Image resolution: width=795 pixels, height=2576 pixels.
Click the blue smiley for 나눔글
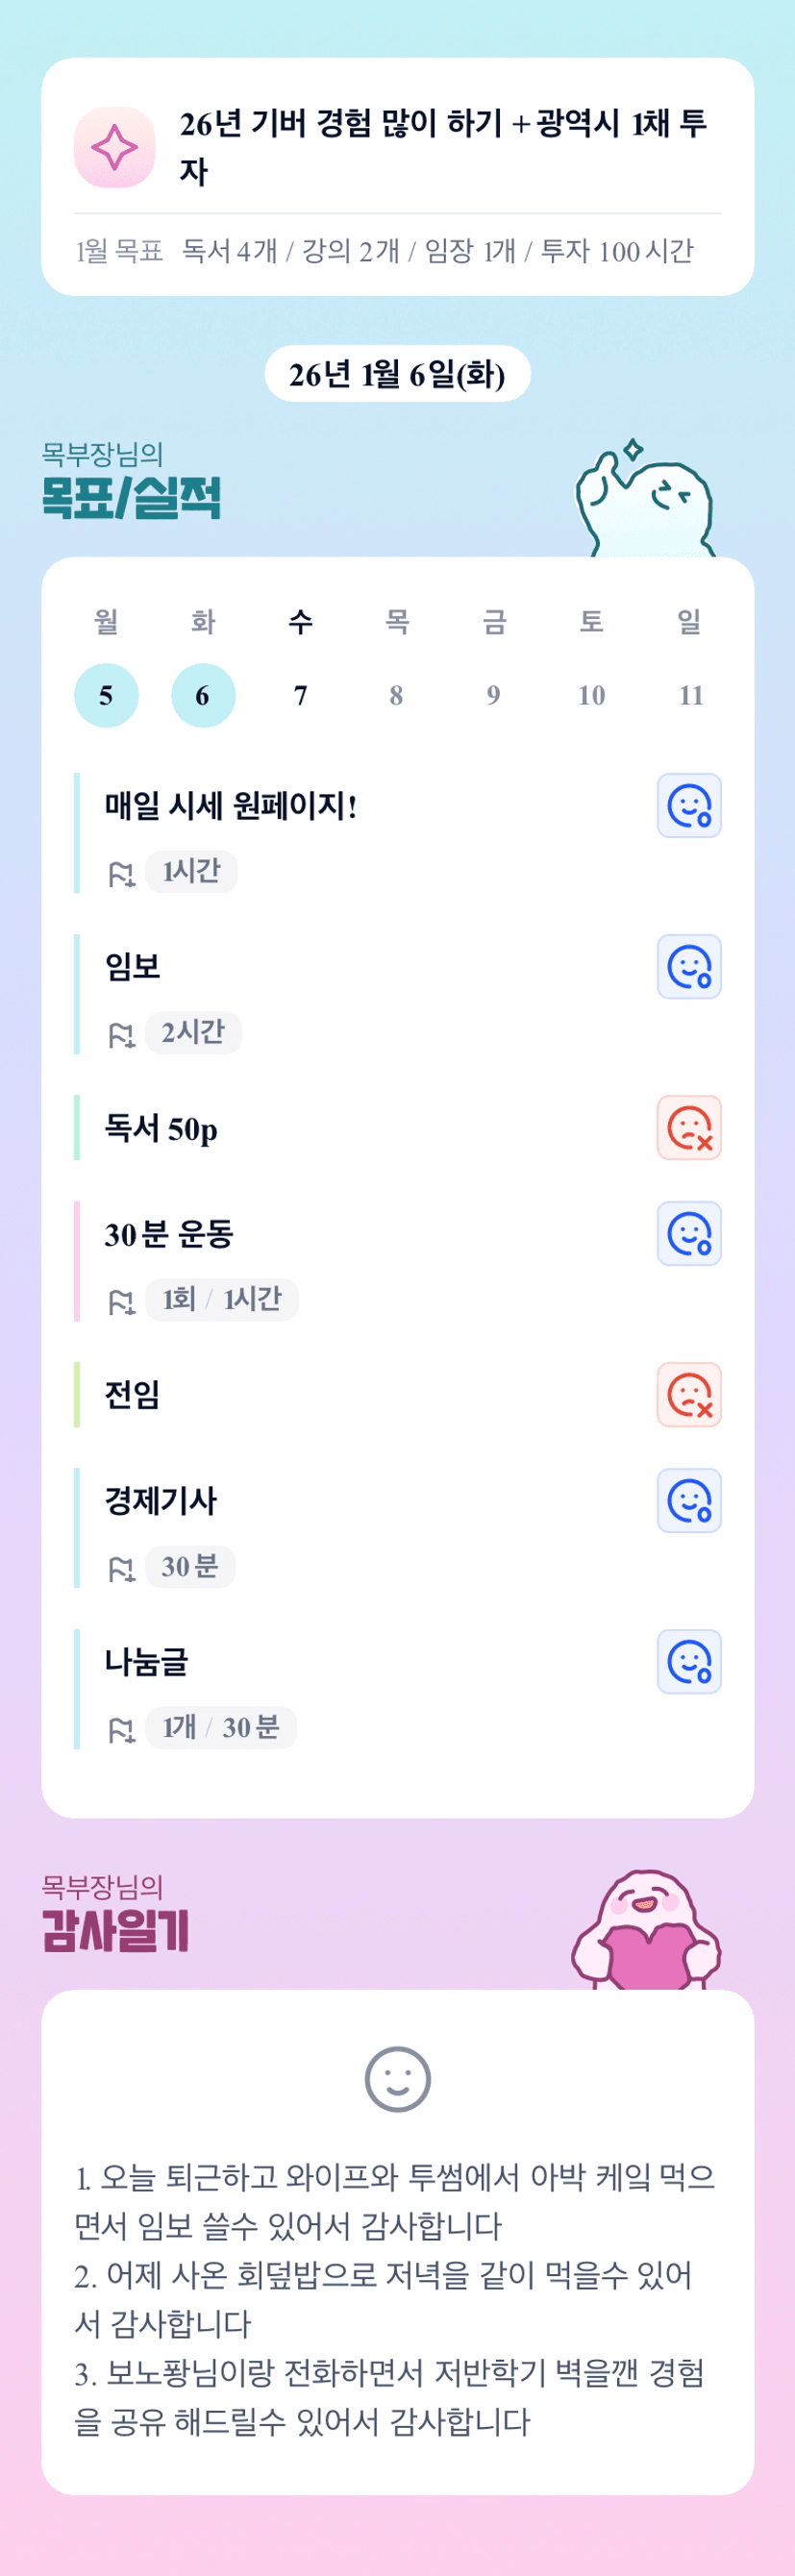pyautogui.click(x=689, y=1662)
